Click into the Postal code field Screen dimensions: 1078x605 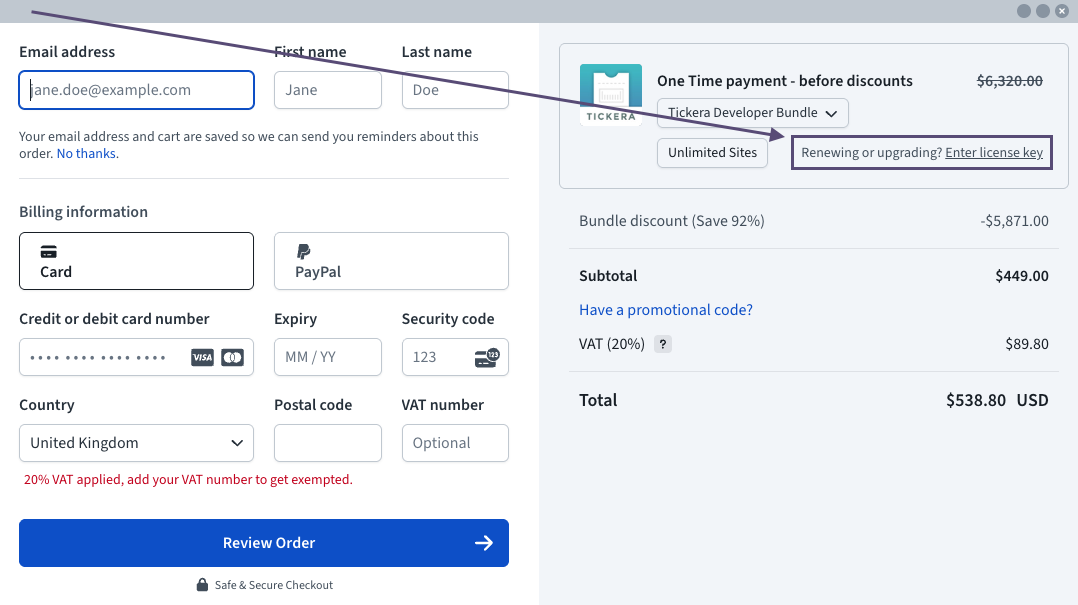point(328,443)
